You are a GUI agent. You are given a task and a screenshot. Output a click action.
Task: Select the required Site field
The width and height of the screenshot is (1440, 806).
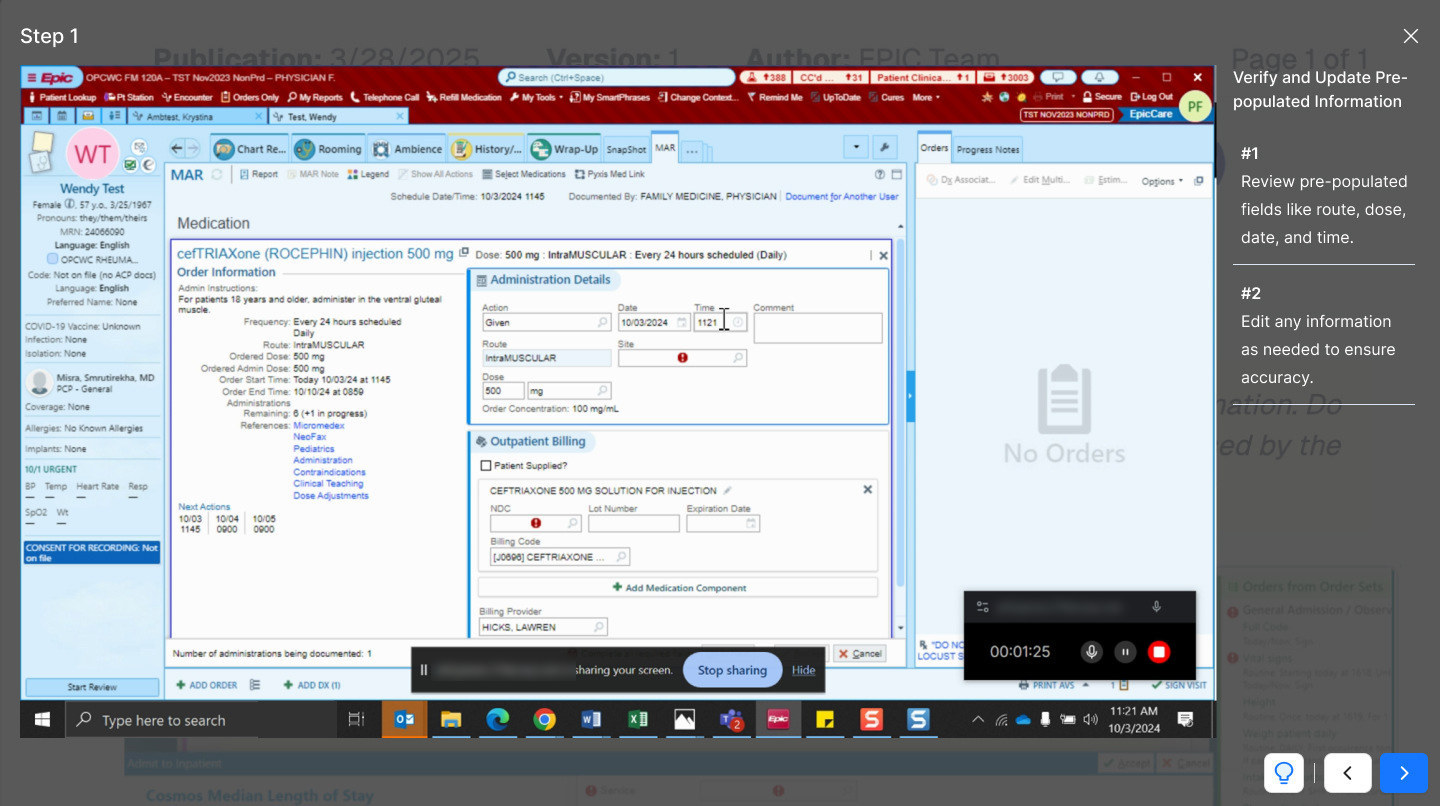(682, 357)
